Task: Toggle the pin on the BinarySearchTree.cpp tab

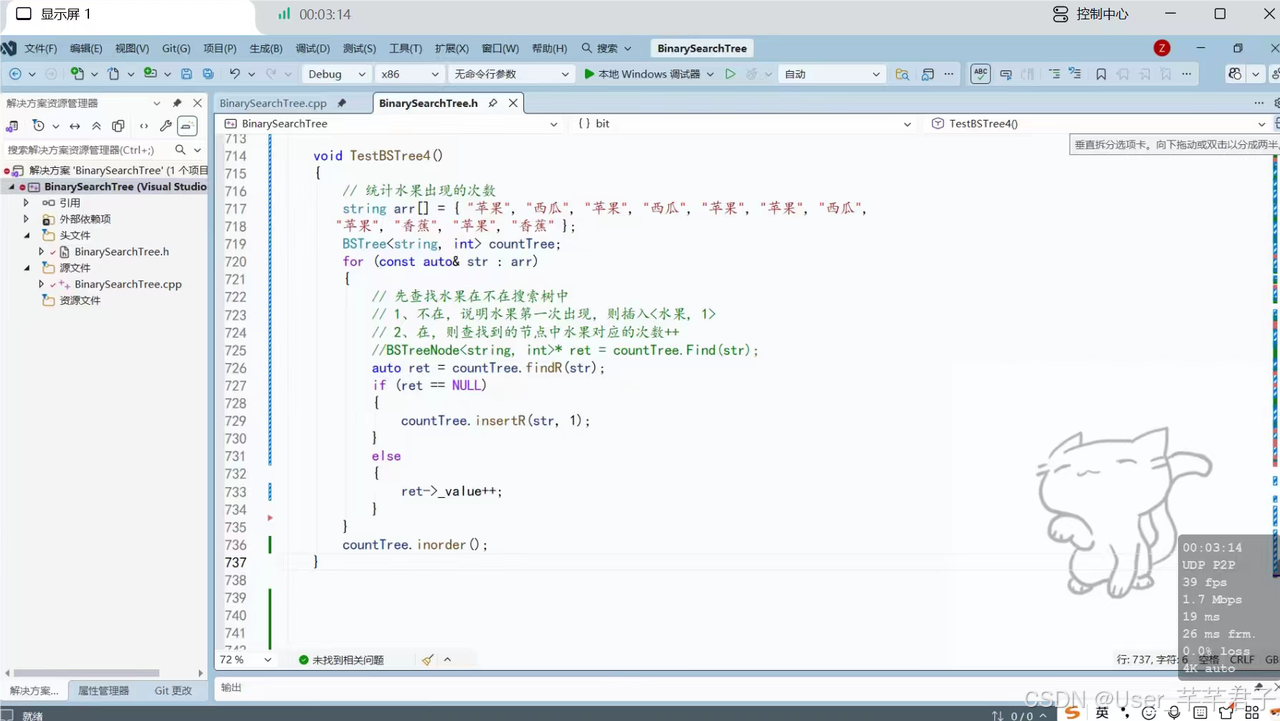Action: point(342,103)
